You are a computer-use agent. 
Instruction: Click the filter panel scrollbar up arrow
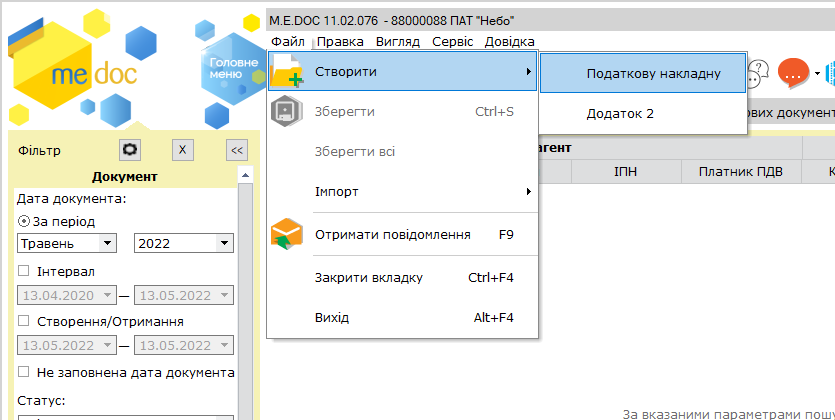click(245, 175)
